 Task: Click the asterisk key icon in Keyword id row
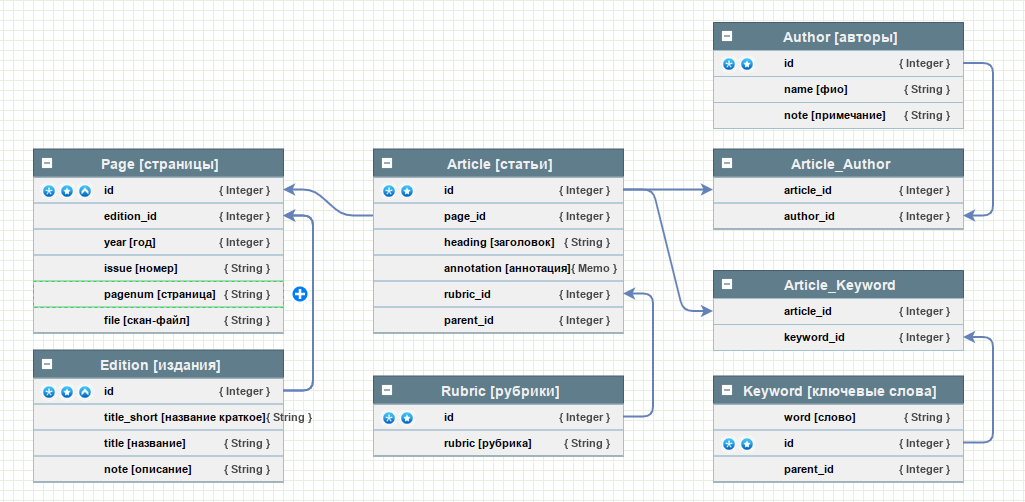tap(729, 444)
